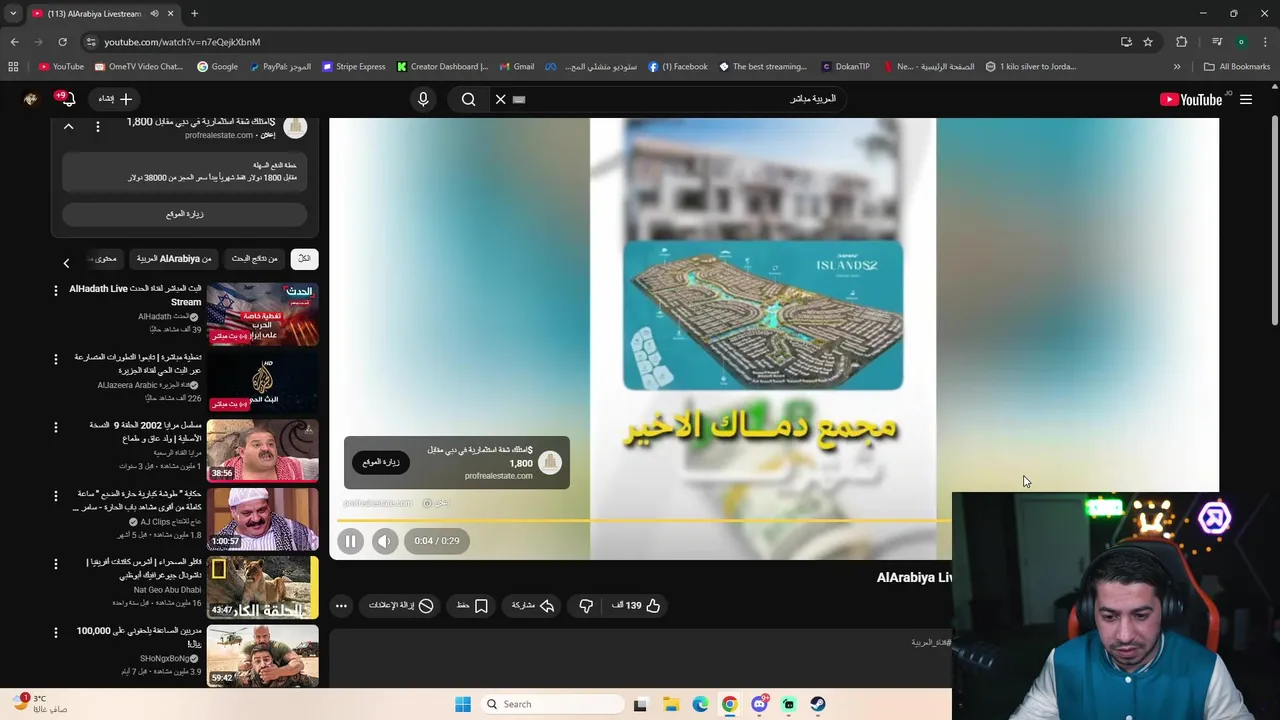Click the yellow ad progress bar

tap(643, 521)
